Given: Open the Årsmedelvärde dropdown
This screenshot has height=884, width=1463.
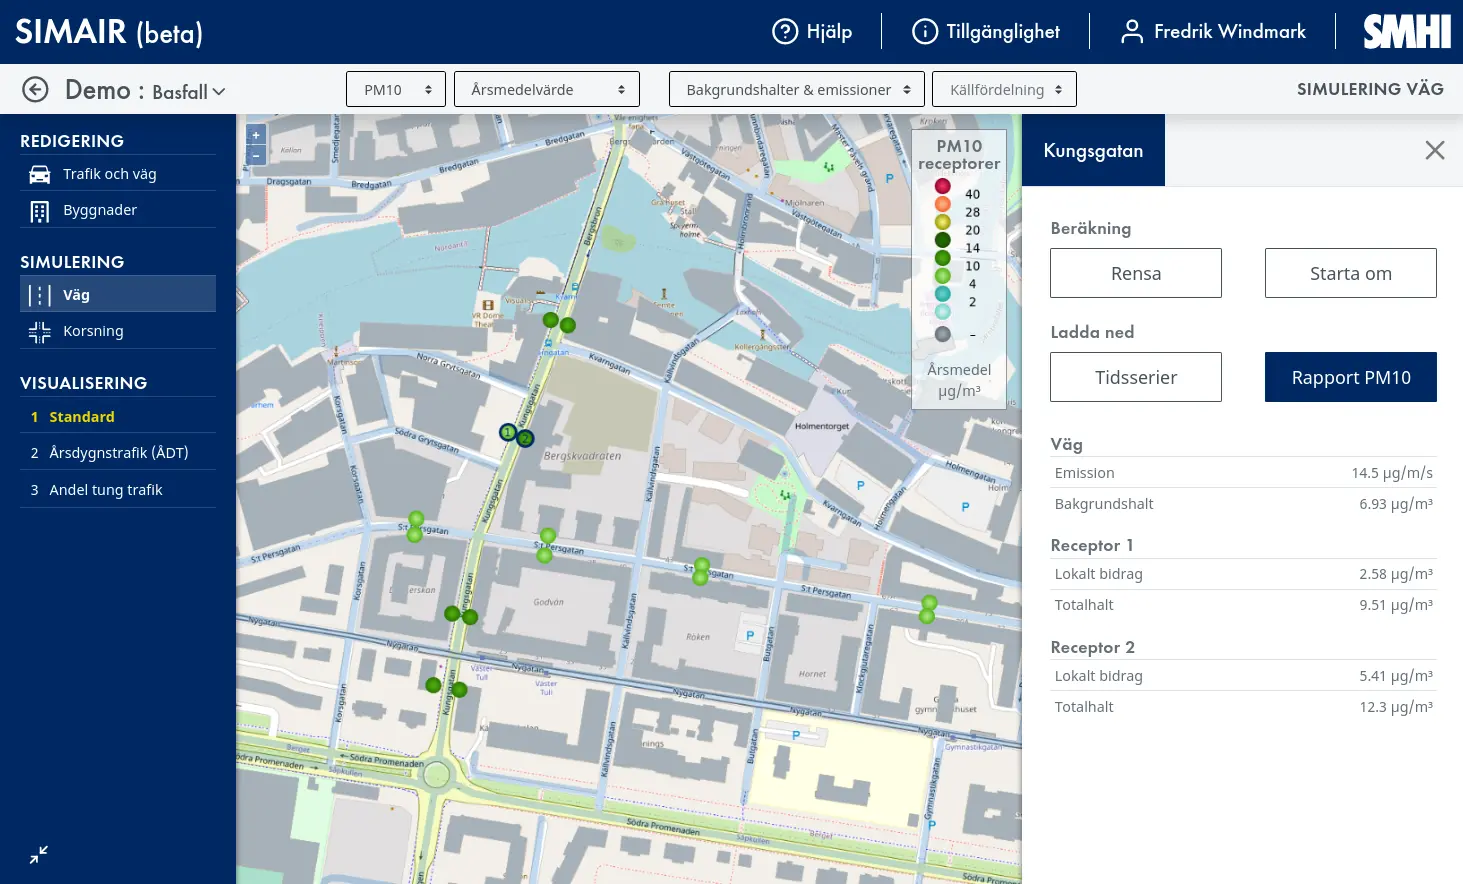Looking at the screenshot, I should click(x=548, y=90).
